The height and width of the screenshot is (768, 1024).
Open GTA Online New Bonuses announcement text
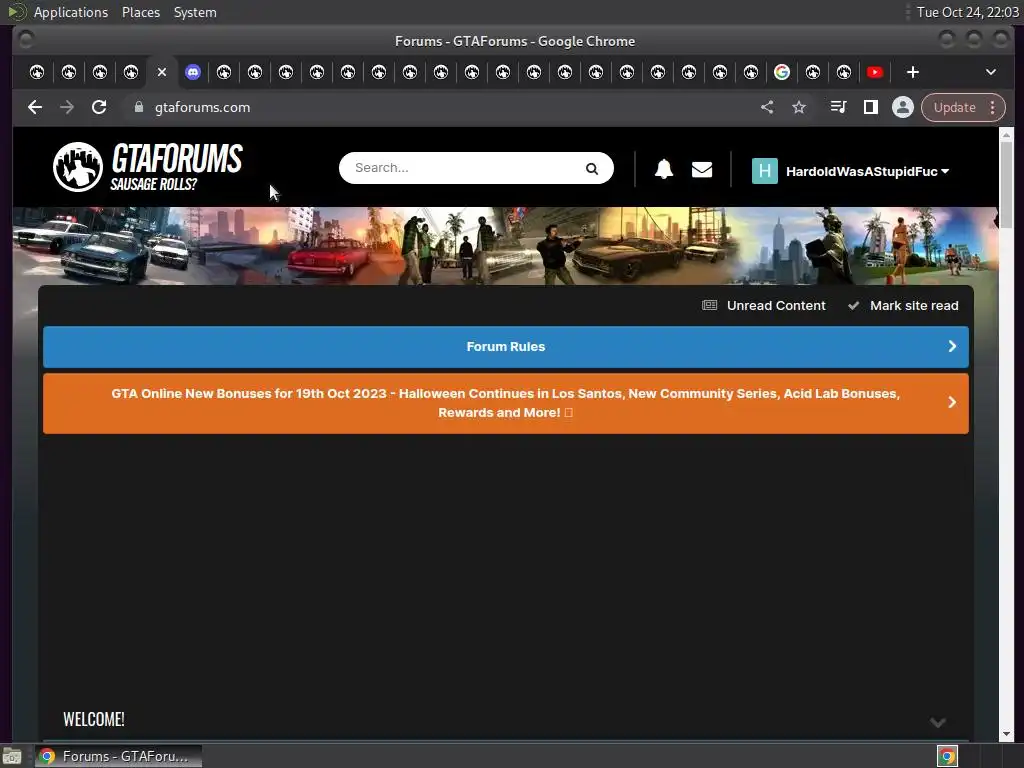pyautogui.click(x=505, y=403)
